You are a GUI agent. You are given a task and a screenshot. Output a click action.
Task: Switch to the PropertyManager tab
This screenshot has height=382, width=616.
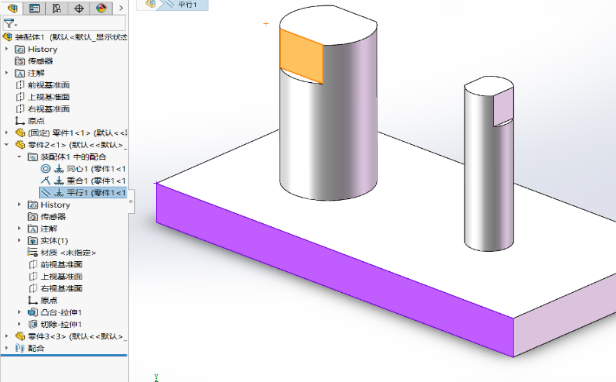pyautogui.click(x=35, y=8)
